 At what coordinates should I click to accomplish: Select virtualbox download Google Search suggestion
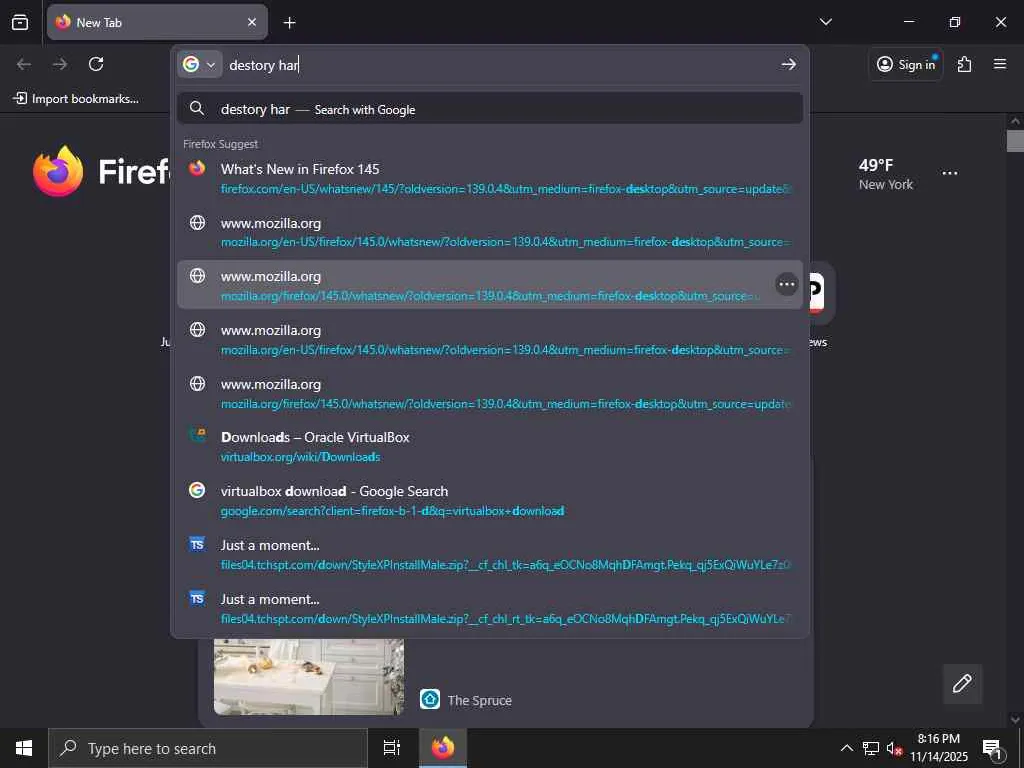(490, 501)
